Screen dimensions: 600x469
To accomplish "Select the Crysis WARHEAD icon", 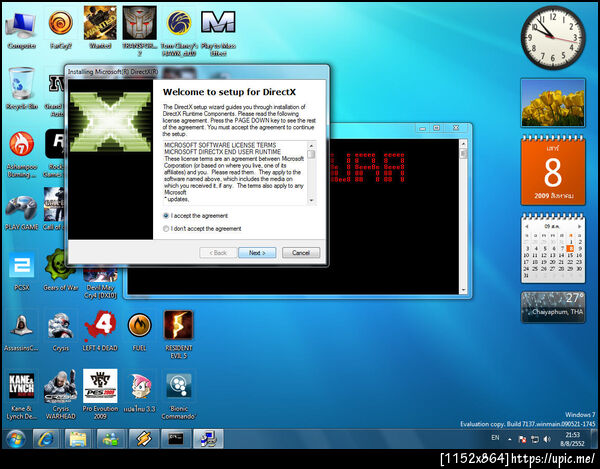I will pyautogui.click(x=61, y=395).
